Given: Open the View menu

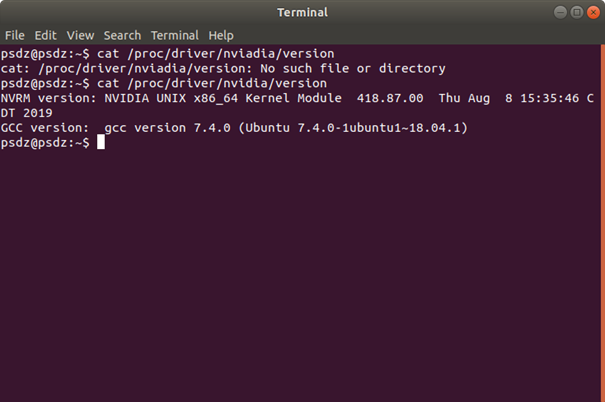Looking at the screenshot, I should click(x=80, y=35).
